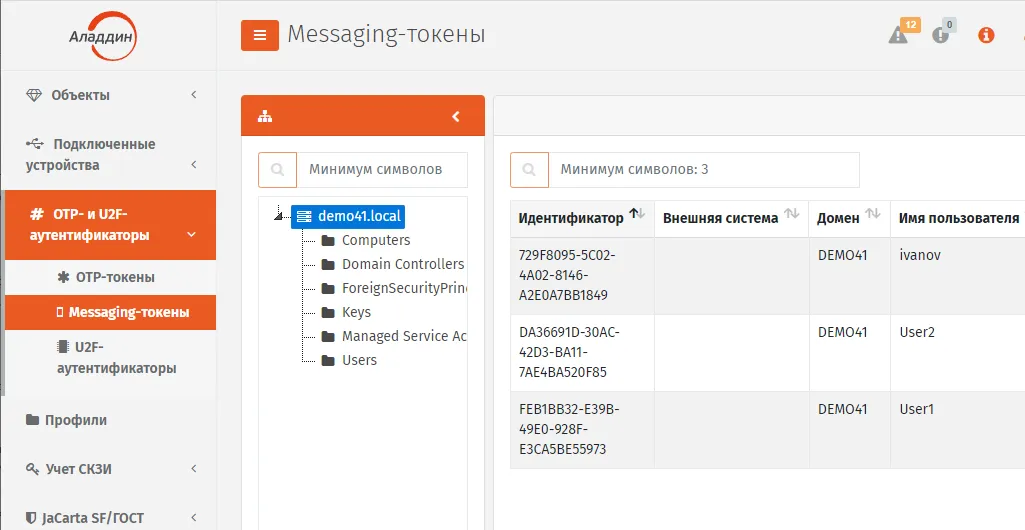Click the orange hamburger menu button
This screenshot has width=1025, height=530.
tap(260, 35)
